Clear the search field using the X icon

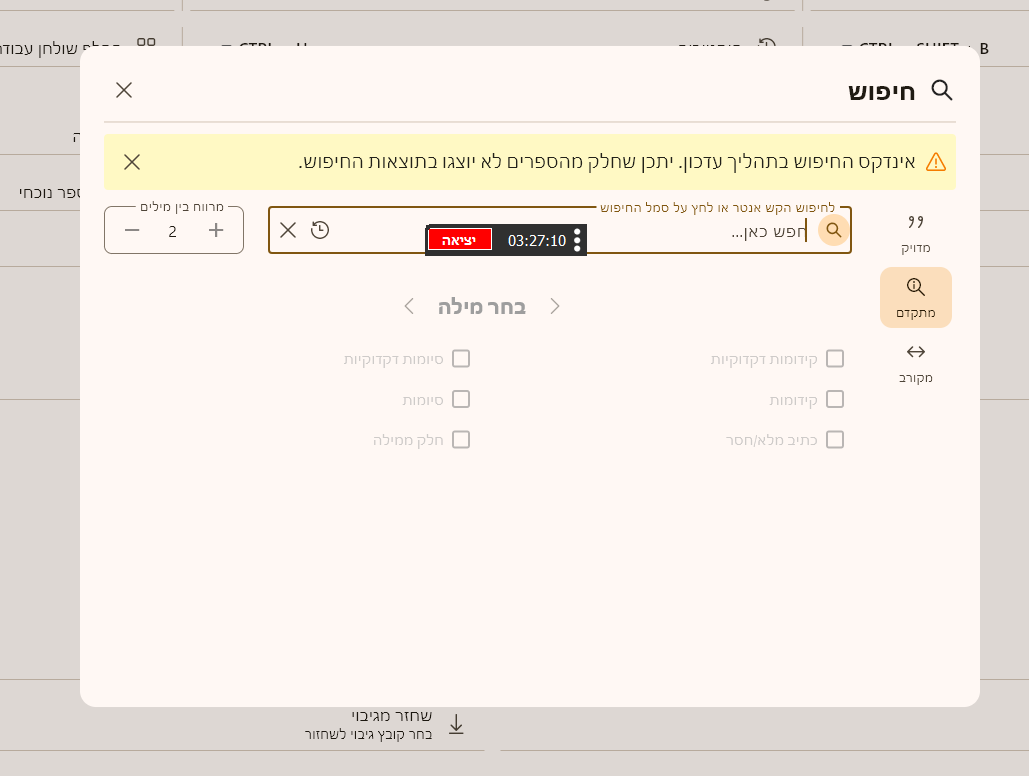(288, 230)
